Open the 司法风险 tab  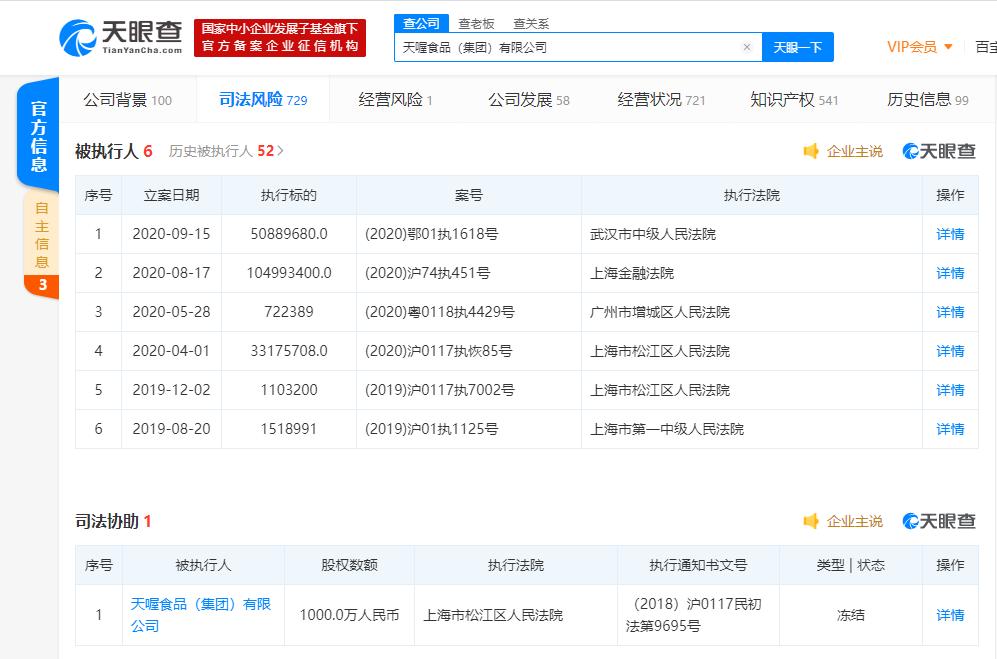click(263, 100)
